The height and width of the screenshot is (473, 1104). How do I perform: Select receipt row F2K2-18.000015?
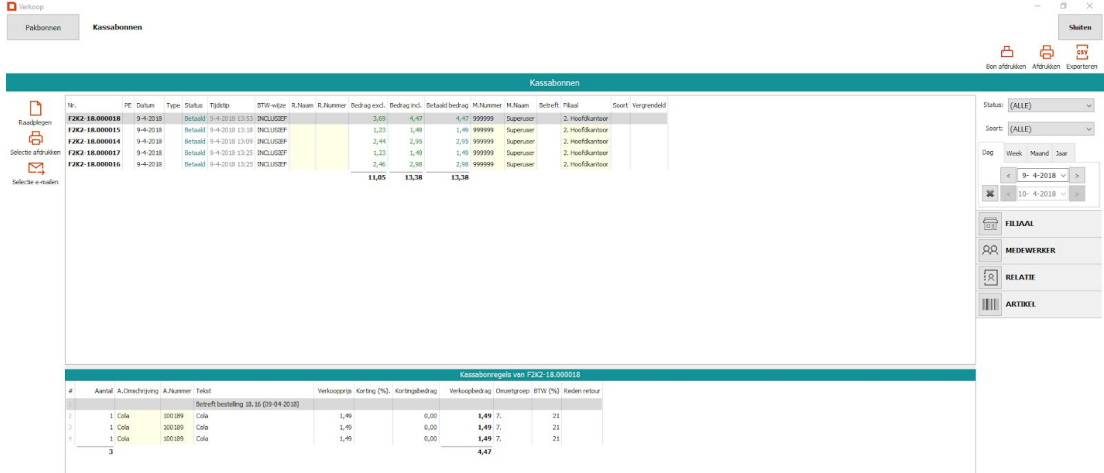[x=93, y=130]
